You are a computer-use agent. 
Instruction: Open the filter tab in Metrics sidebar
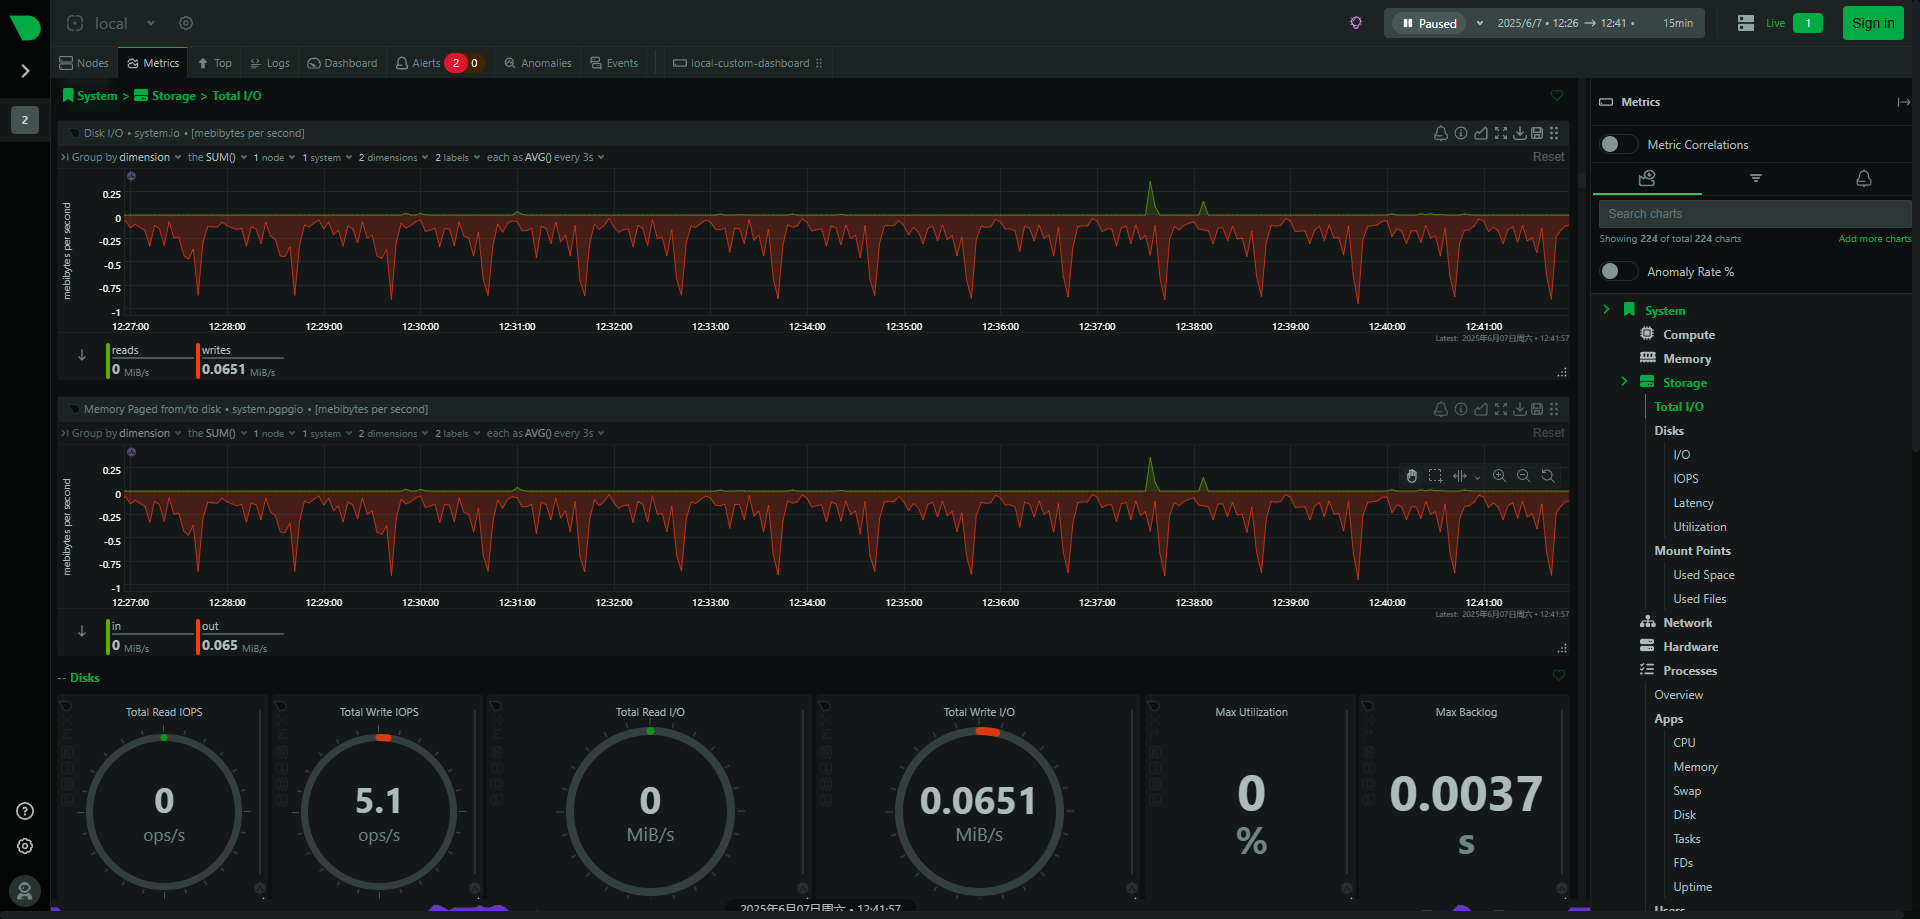pos(1755,178)
